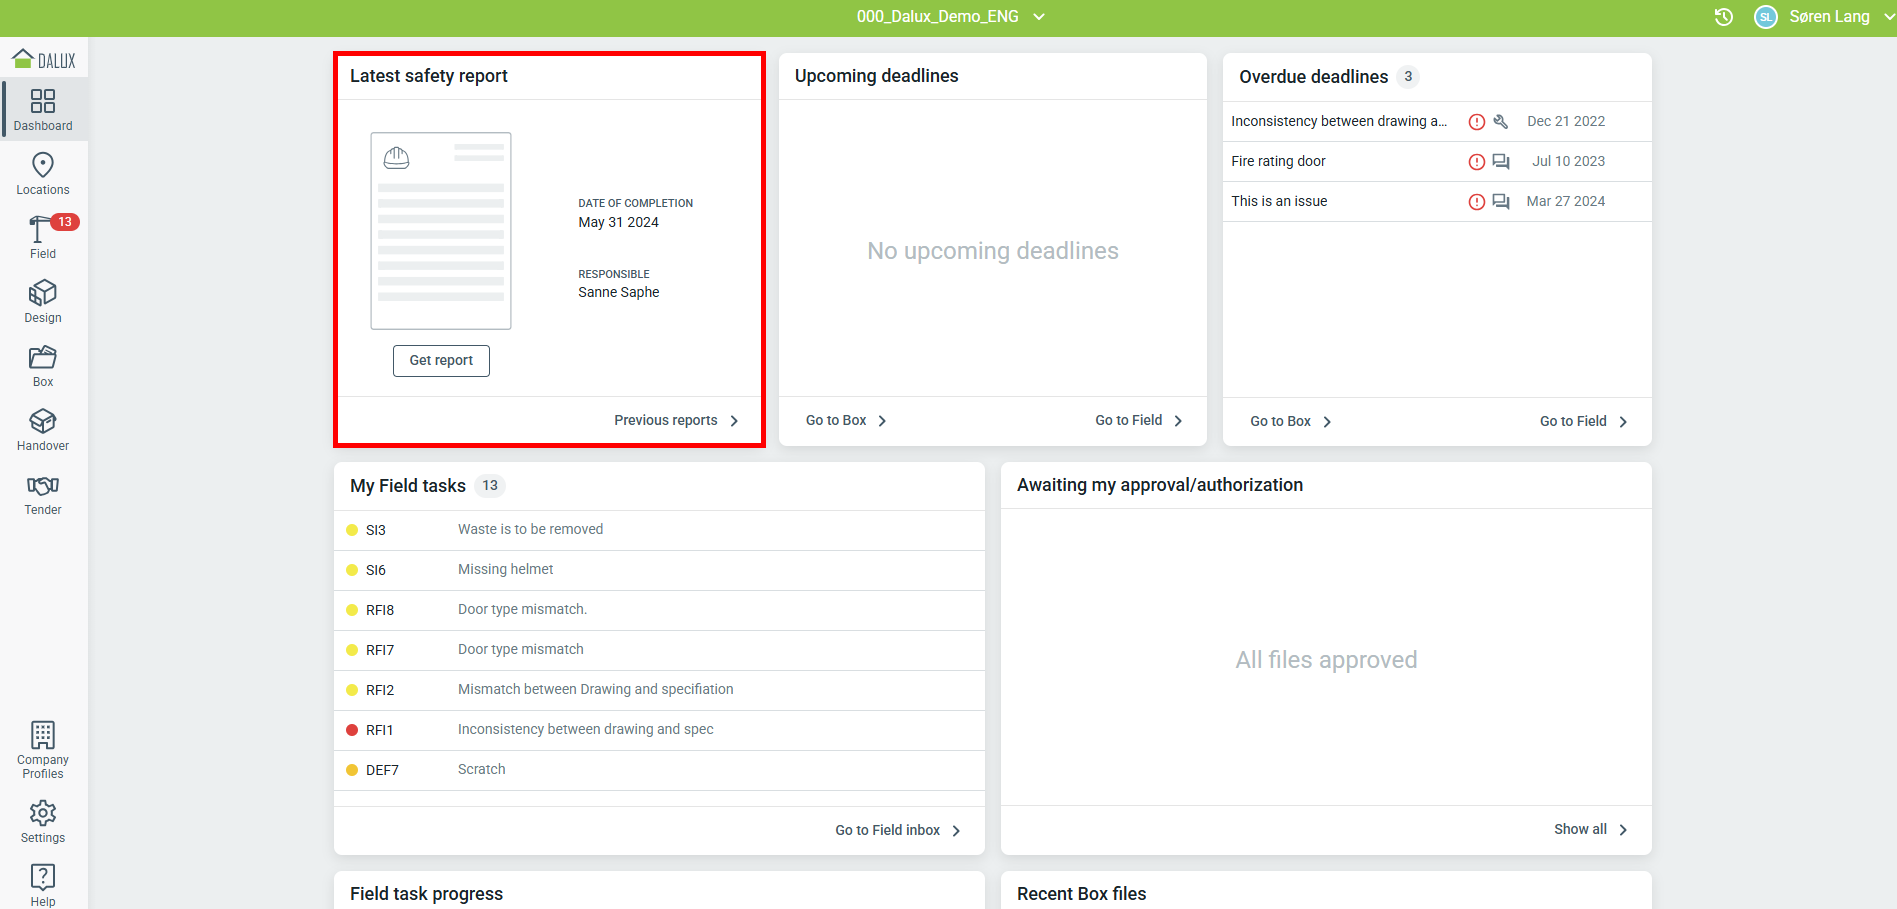
Task: Open the Previous reports link
Action: point(676,421)
